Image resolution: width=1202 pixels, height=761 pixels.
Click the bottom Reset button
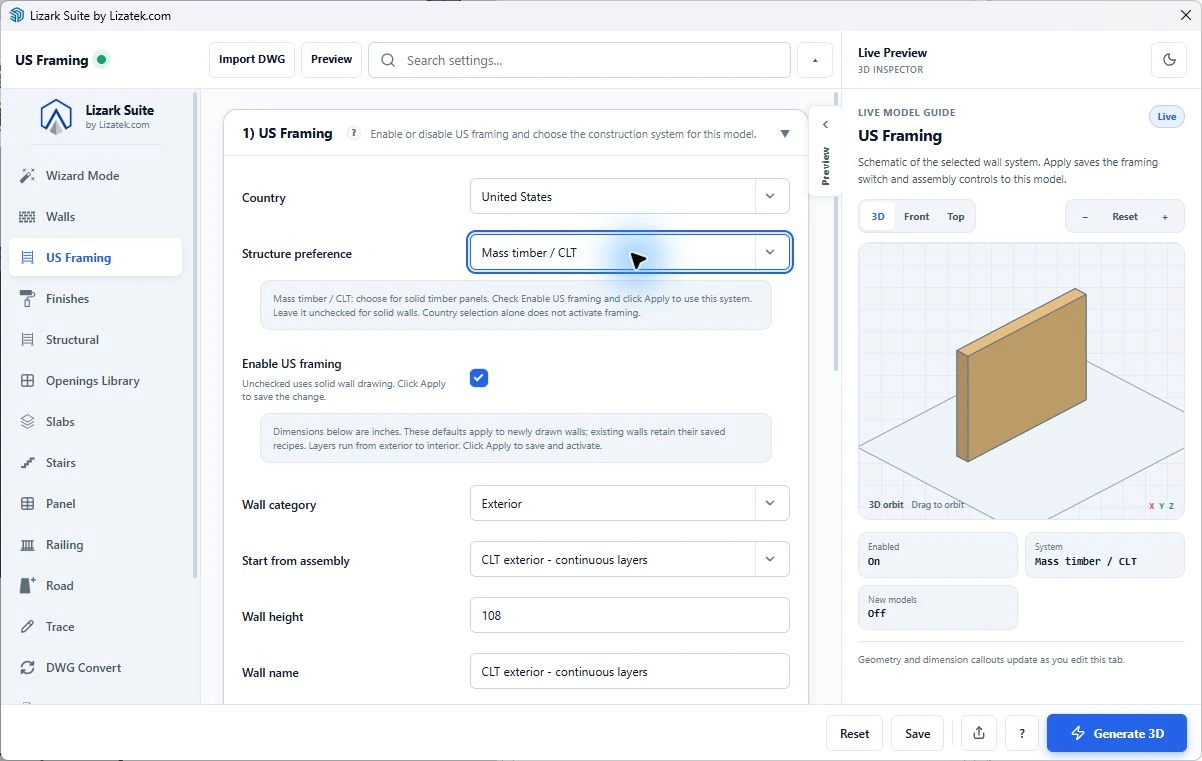pos(854,733)
